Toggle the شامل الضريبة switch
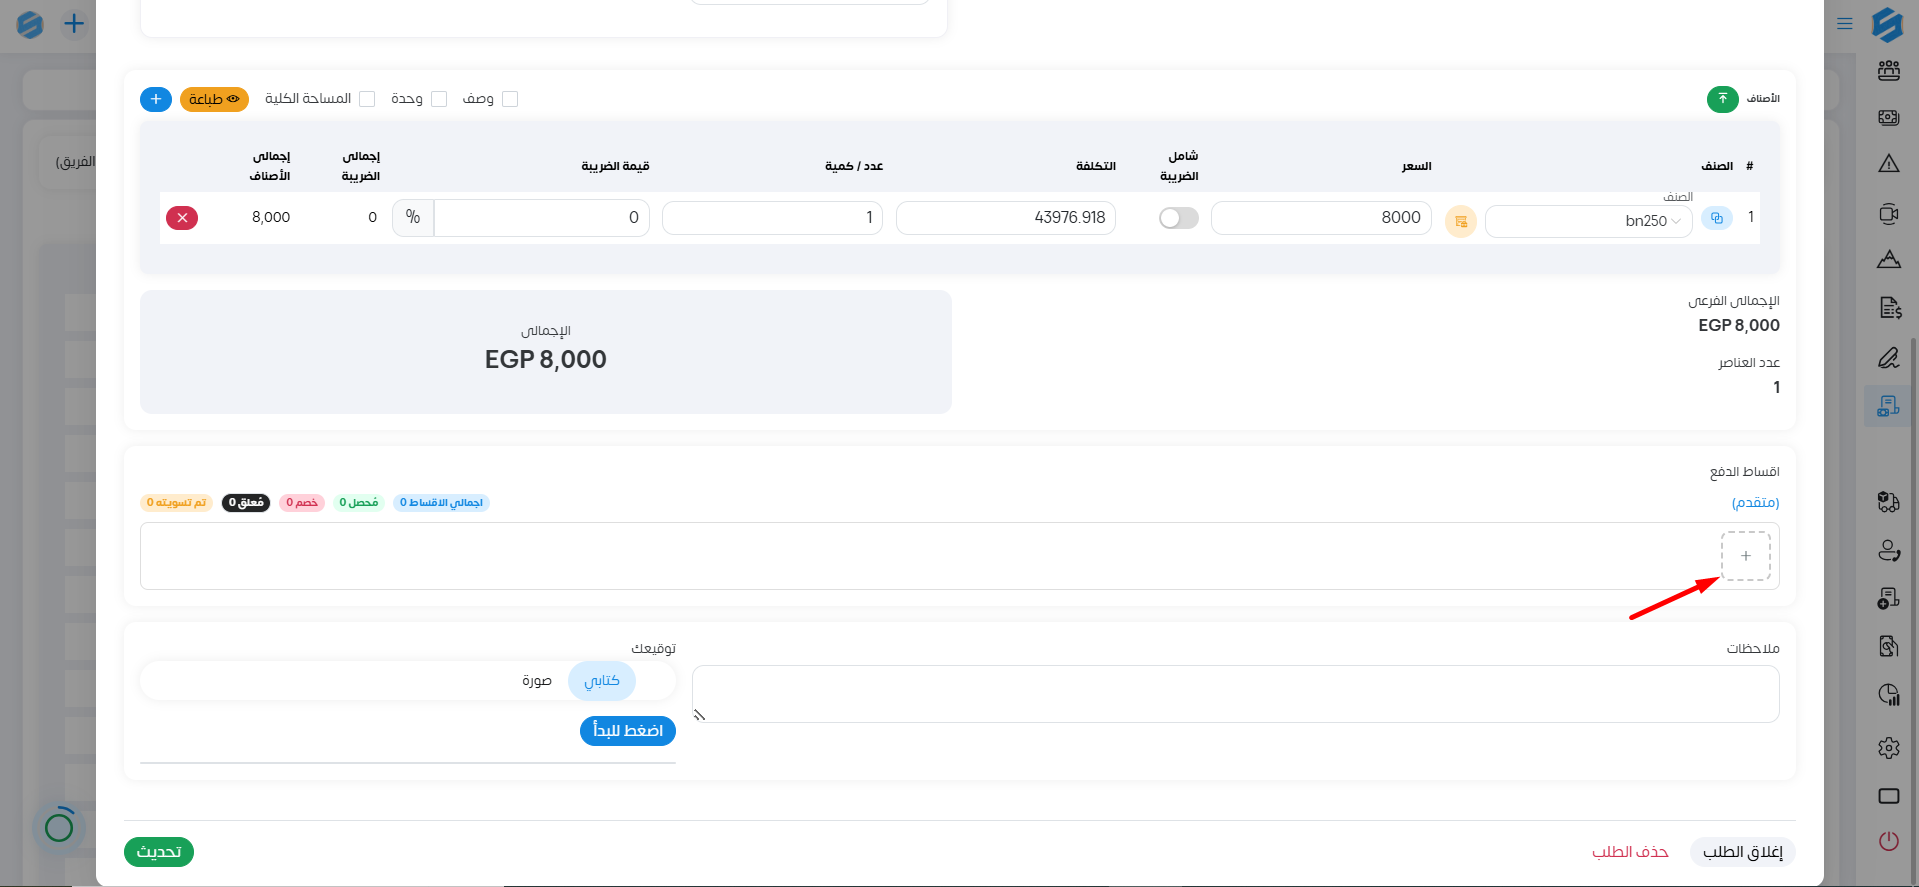The width and height of the screenshot is (1919, 887). pos(1178,218)
